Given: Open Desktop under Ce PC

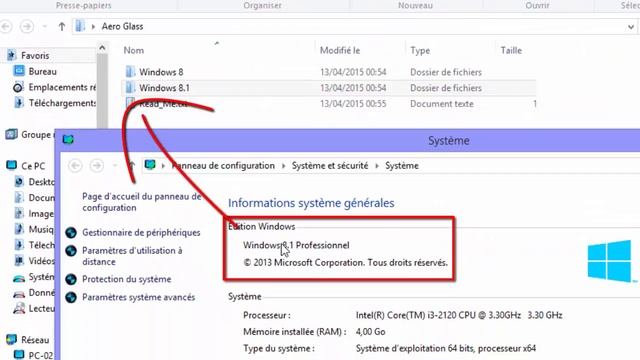Looking at the screenshot, I should tap(41, 182).
